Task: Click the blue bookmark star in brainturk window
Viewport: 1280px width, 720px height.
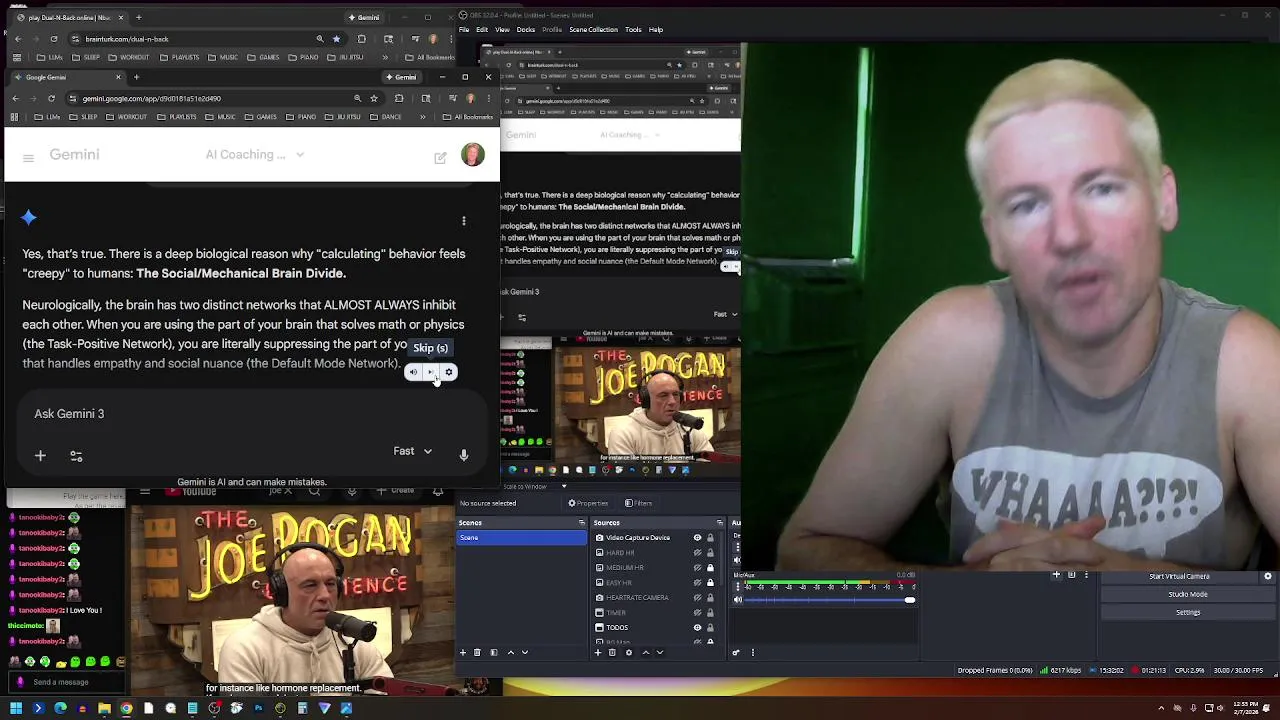Action: [336, 39]
